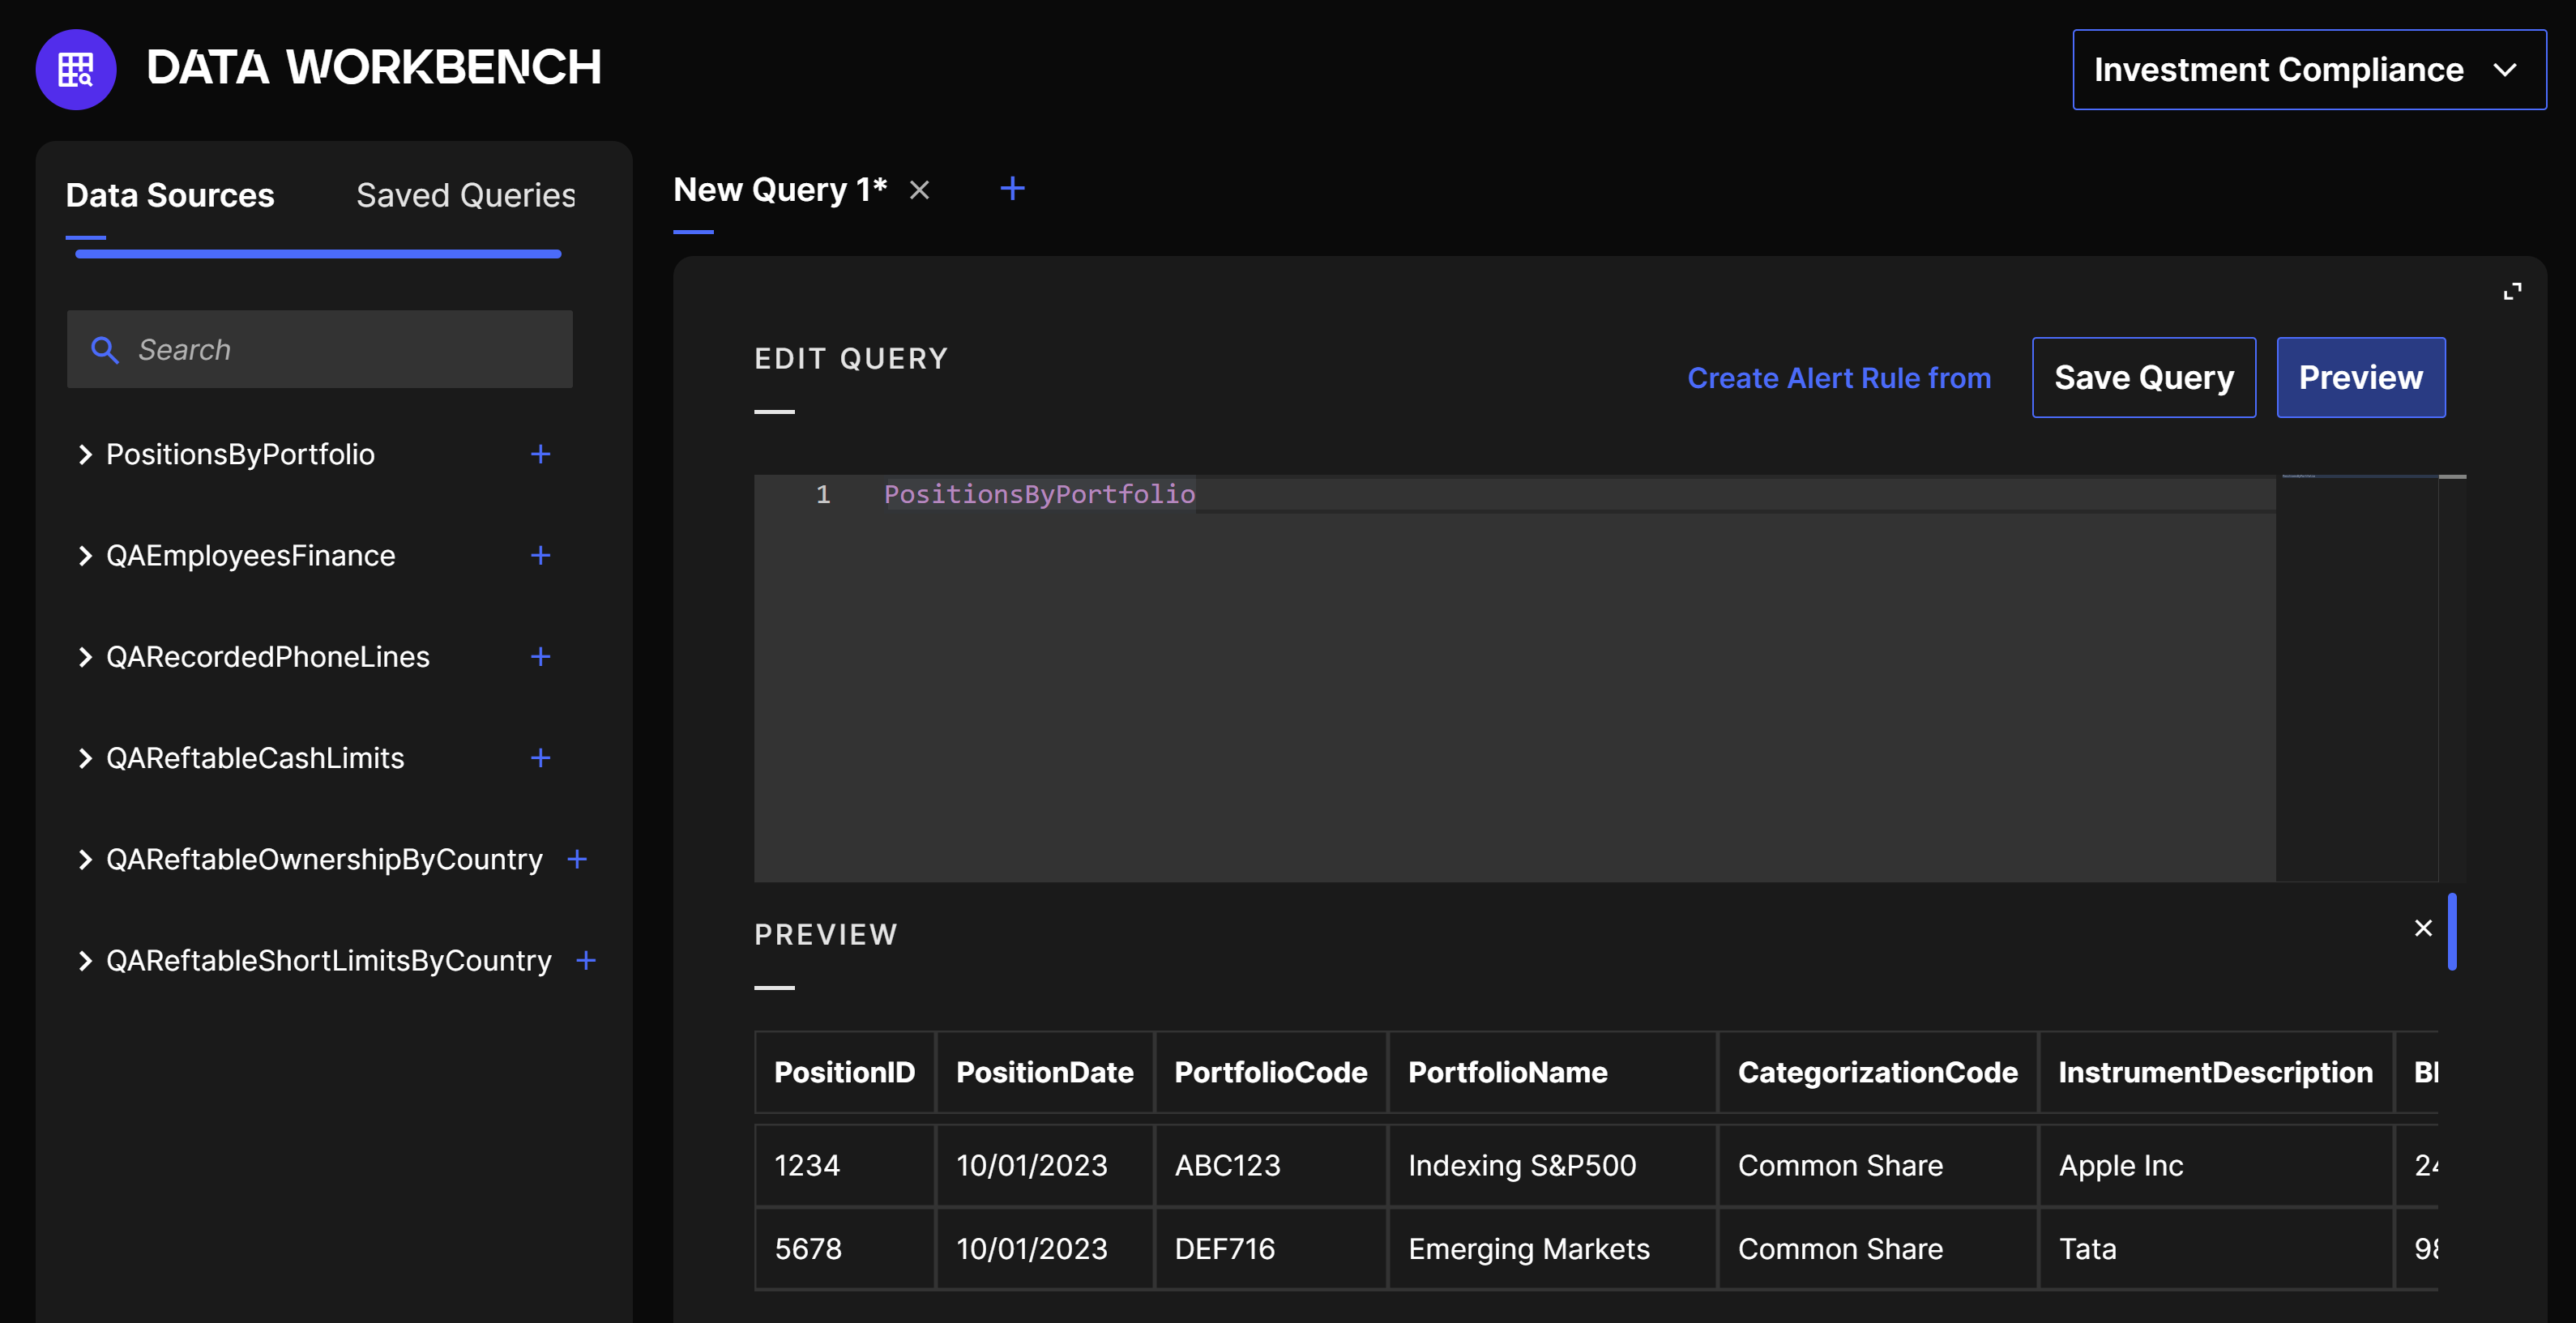Click the Data Workbench logo icon

76,69
